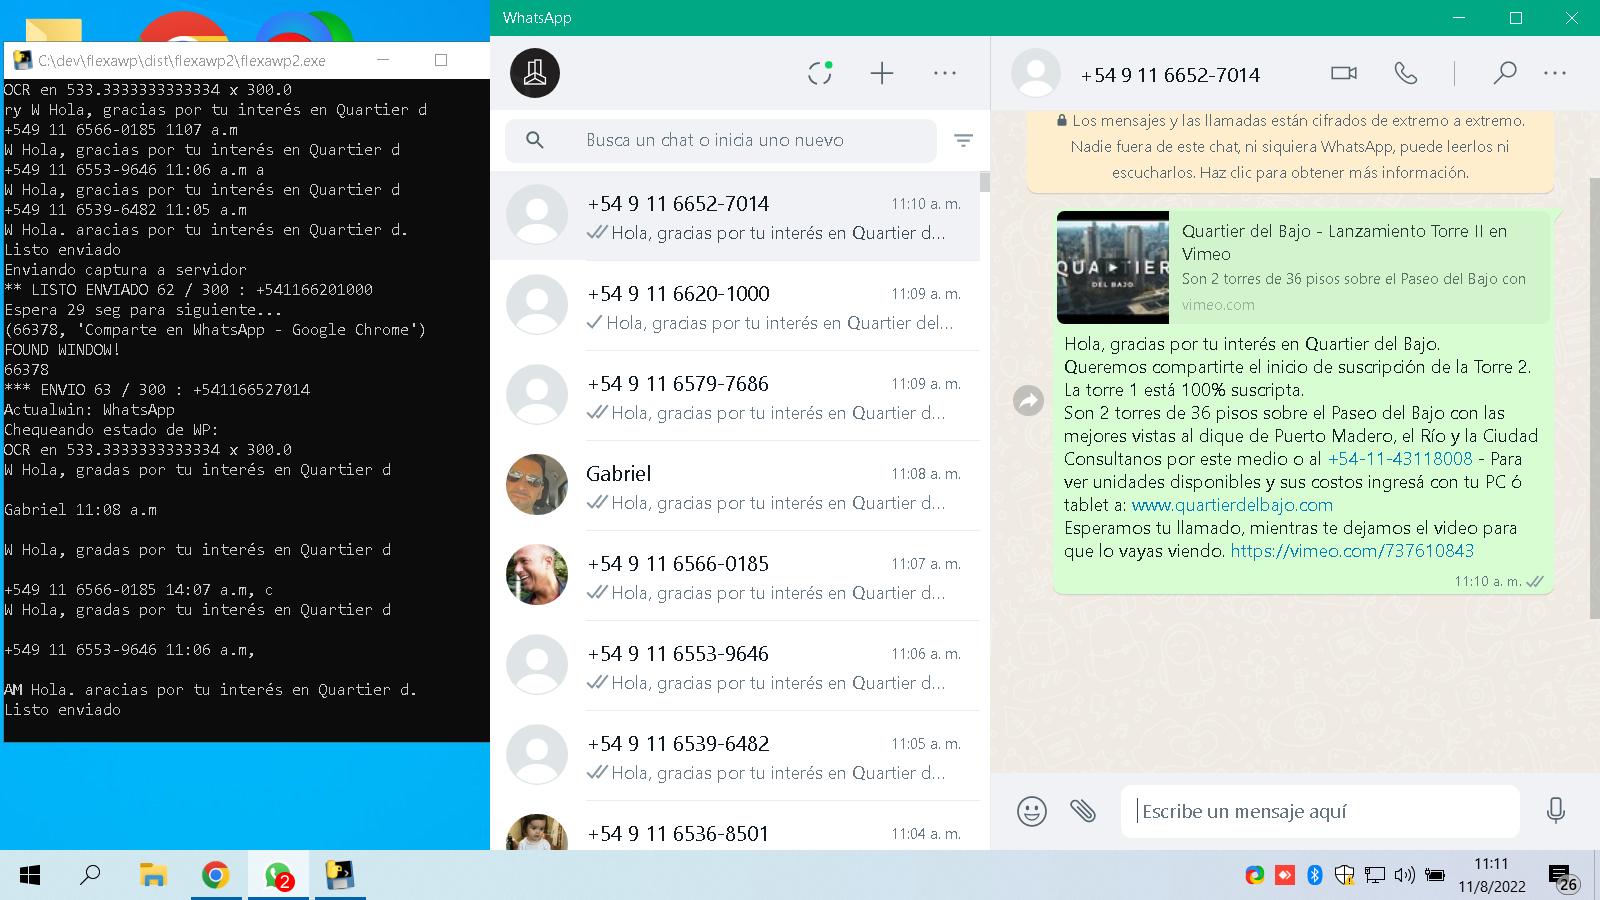Viewport: 1600px width, 900px height.
Task: Open the Vimeo link preview thumbnail
Action: pyautogui.click(x=1113, y=267)
